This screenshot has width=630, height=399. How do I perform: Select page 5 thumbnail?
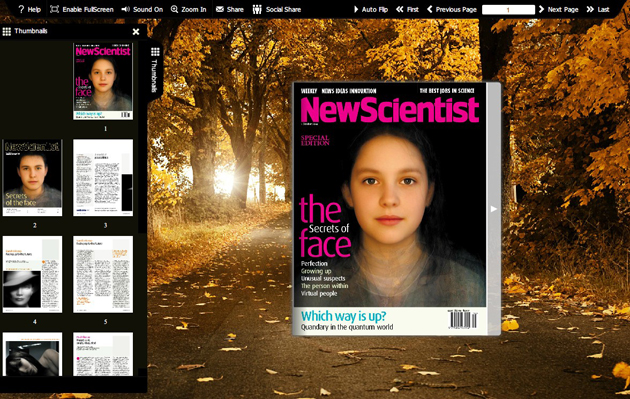(103, 274)
